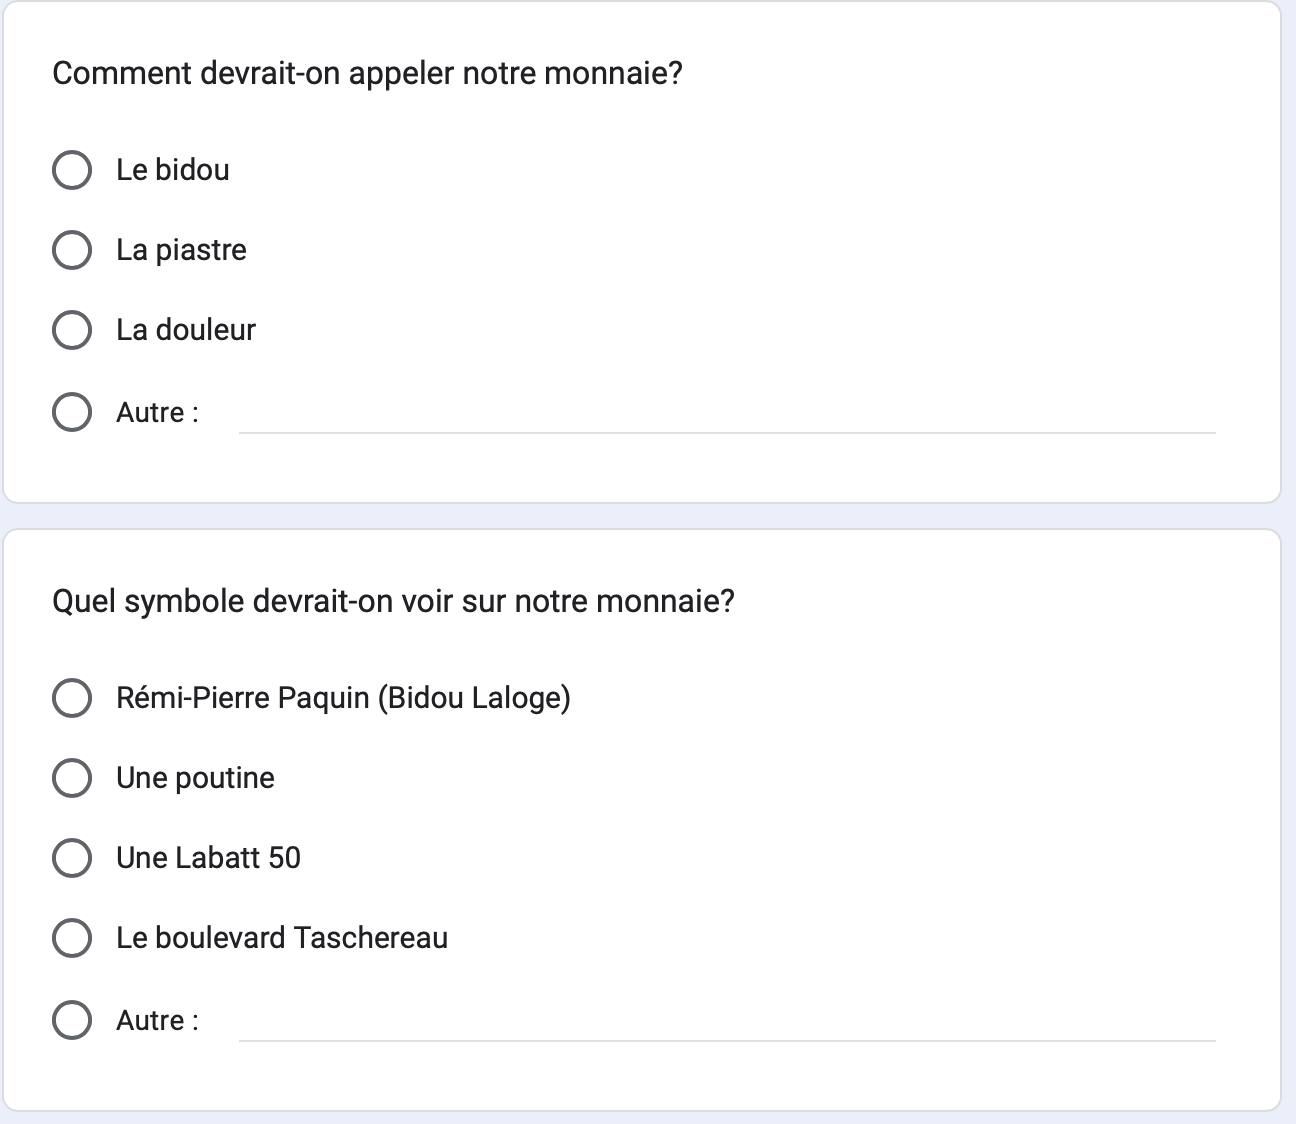This screenshot has width=1296, height=1124.
Task: Click the "Rémi-Pierre Paquin (Bidou Laloge)" label text
Action: (x=343, y=698)
